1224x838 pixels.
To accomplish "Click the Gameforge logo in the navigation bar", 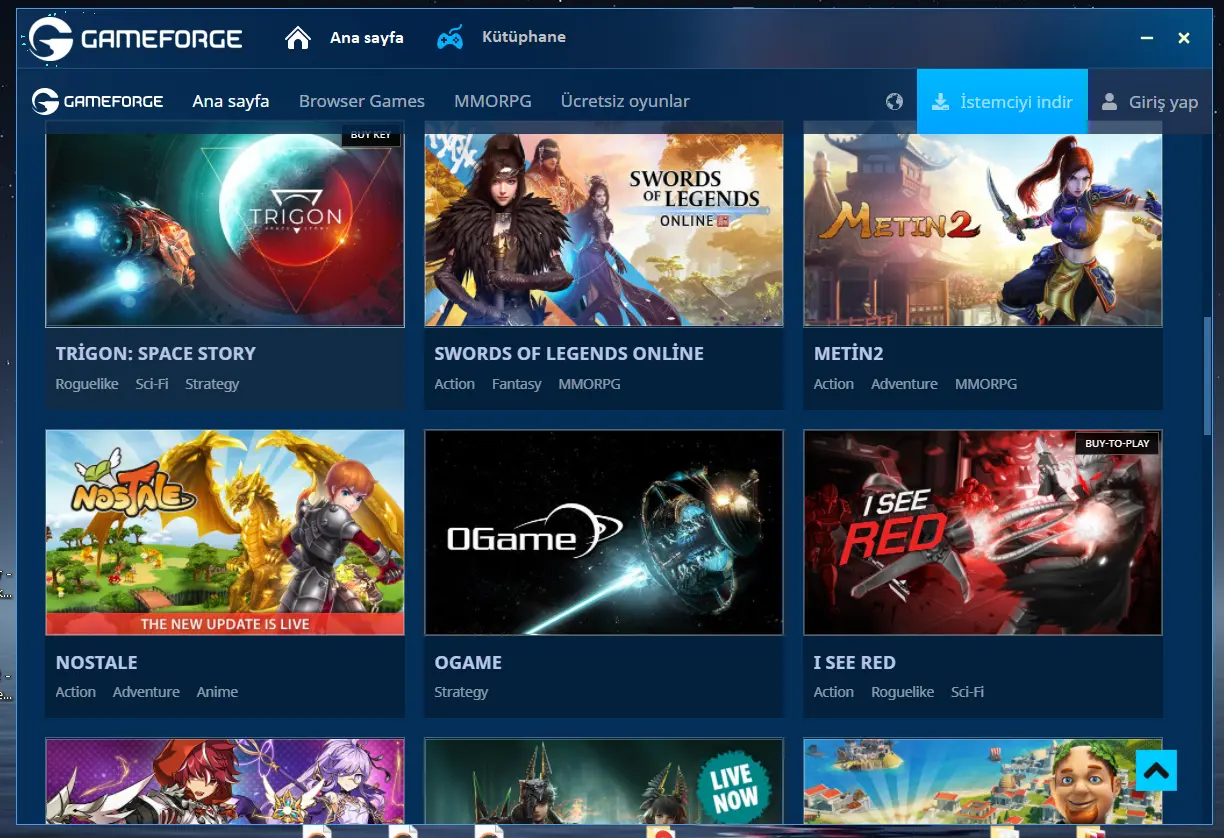I will (97, 101).
